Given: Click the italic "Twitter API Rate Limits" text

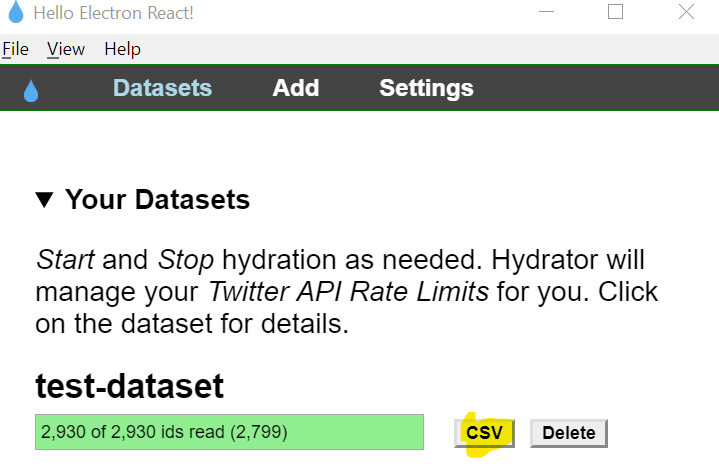Looking at the screenshot, I should tap(348, 293).
